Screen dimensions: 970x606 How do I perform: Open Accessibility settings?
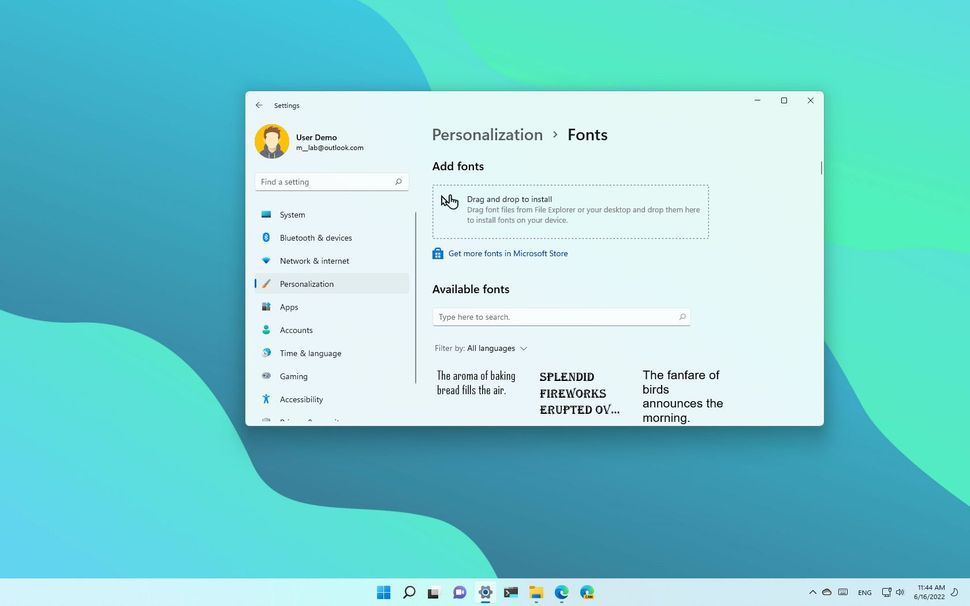point(301,399)
